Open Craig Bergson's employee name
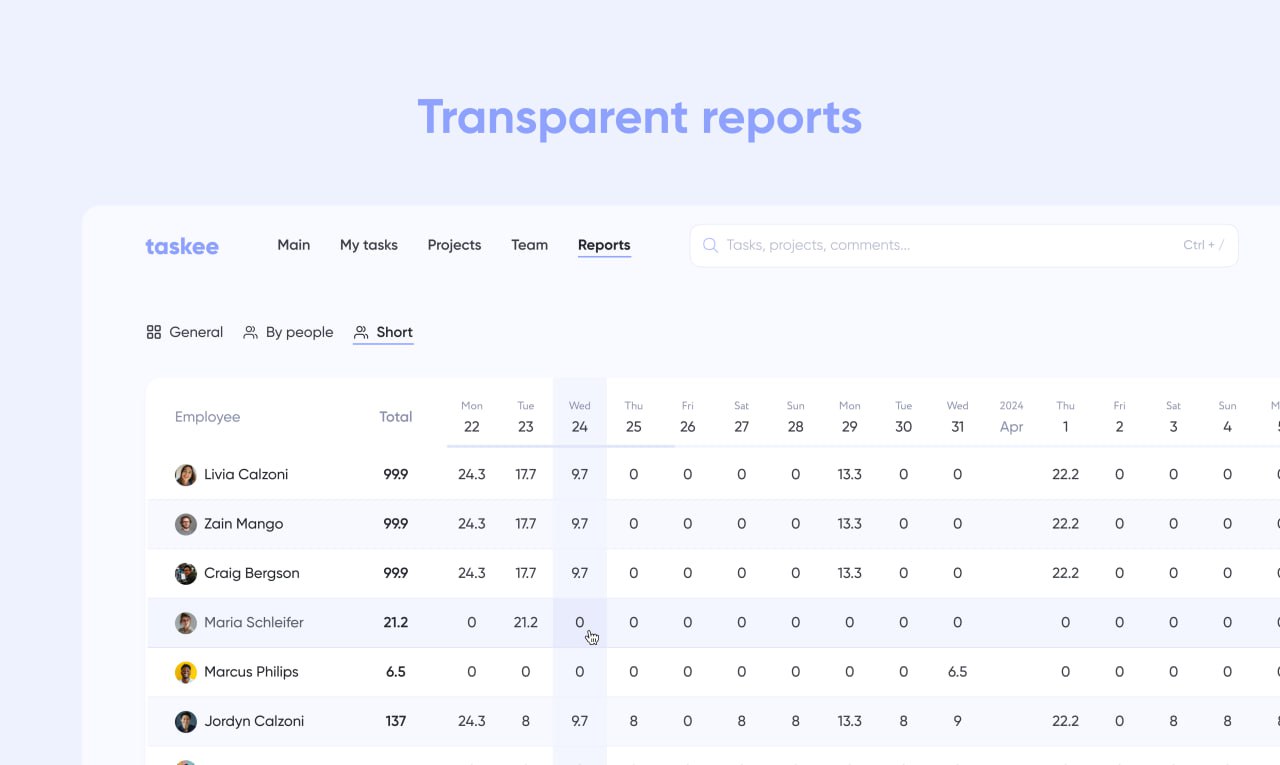This screenshot has height=765, width=1280. tap(252, 573)
